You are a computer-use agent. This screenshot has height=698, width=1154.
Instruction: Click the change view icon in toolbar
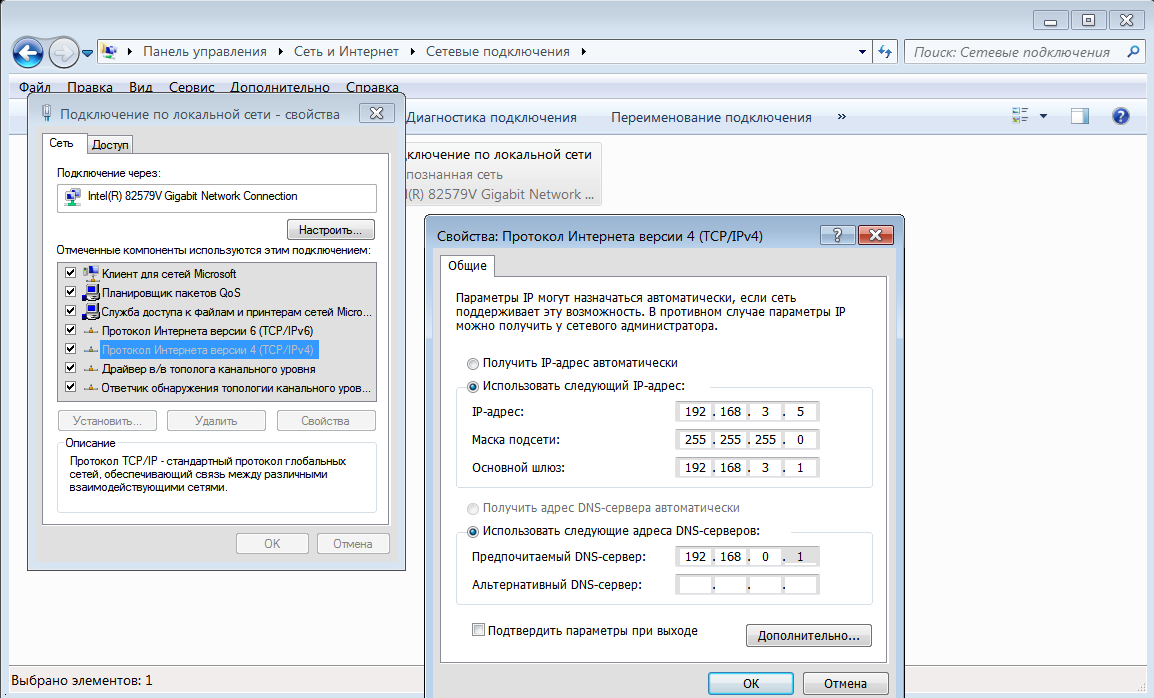click(x=1020, y=117)
